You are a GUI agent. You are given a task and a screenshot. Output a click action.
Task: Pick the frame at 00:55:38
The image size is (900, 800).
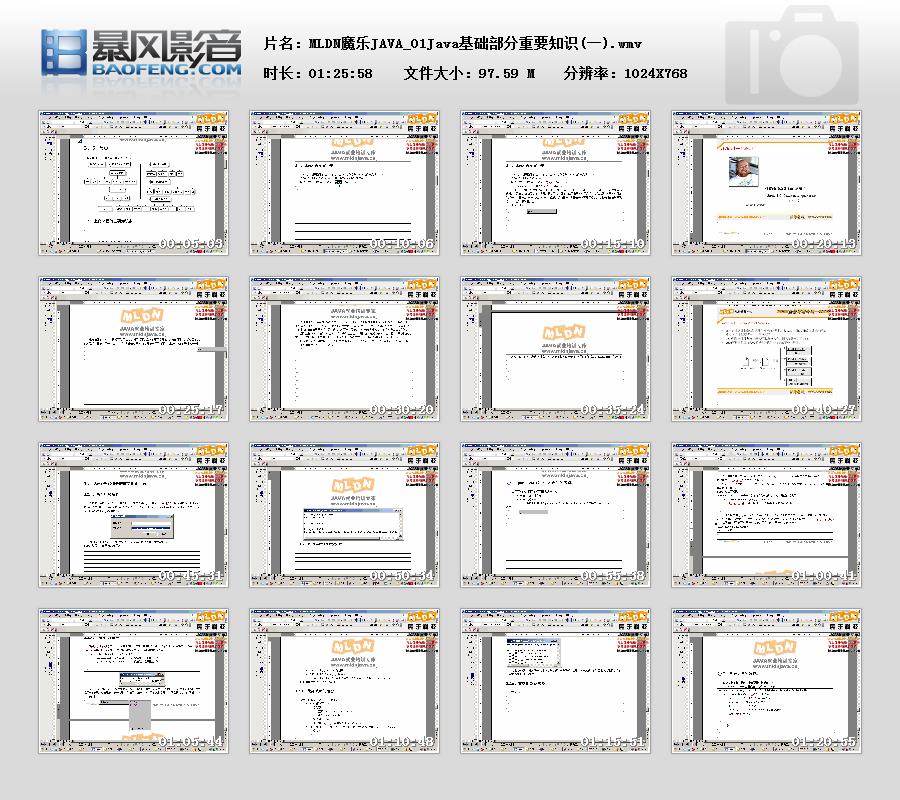click(555, 514)
